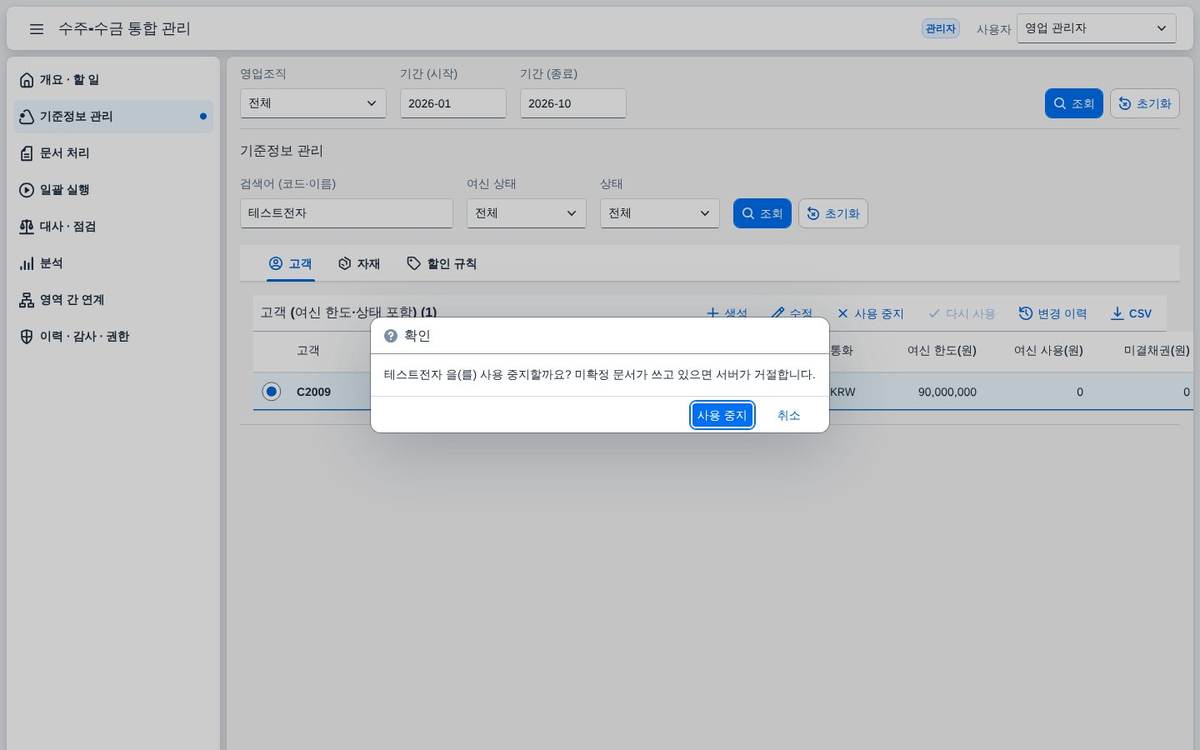Screen dimensions: 1200x750
Task: Click 조회 button next to 상태 filter
Action: pyautogui.click(x=762, y=213)
